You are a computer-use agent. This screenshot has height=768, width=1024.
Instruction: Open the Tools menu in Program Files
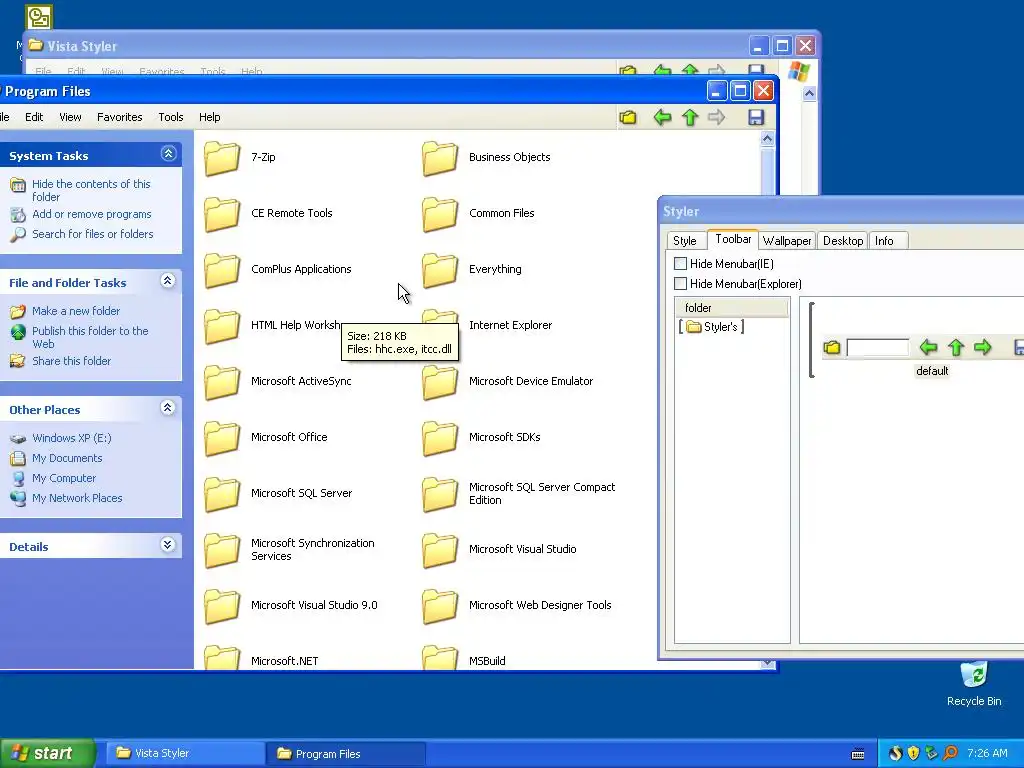coord(170,117)
